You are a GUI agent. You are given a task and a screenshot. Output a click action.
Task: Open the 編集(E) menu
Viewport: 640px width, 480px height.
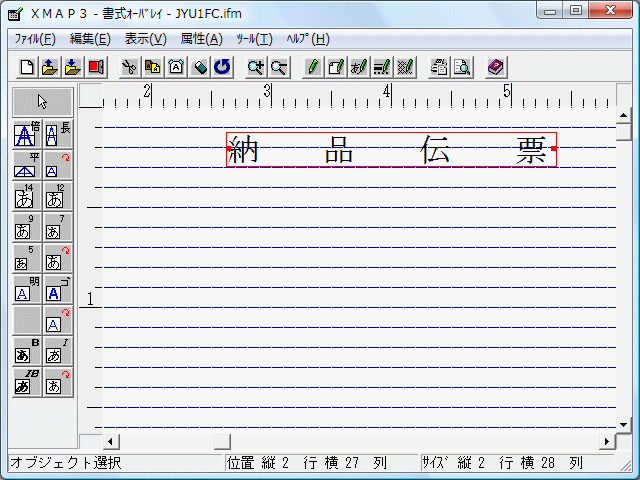point(90,39)
